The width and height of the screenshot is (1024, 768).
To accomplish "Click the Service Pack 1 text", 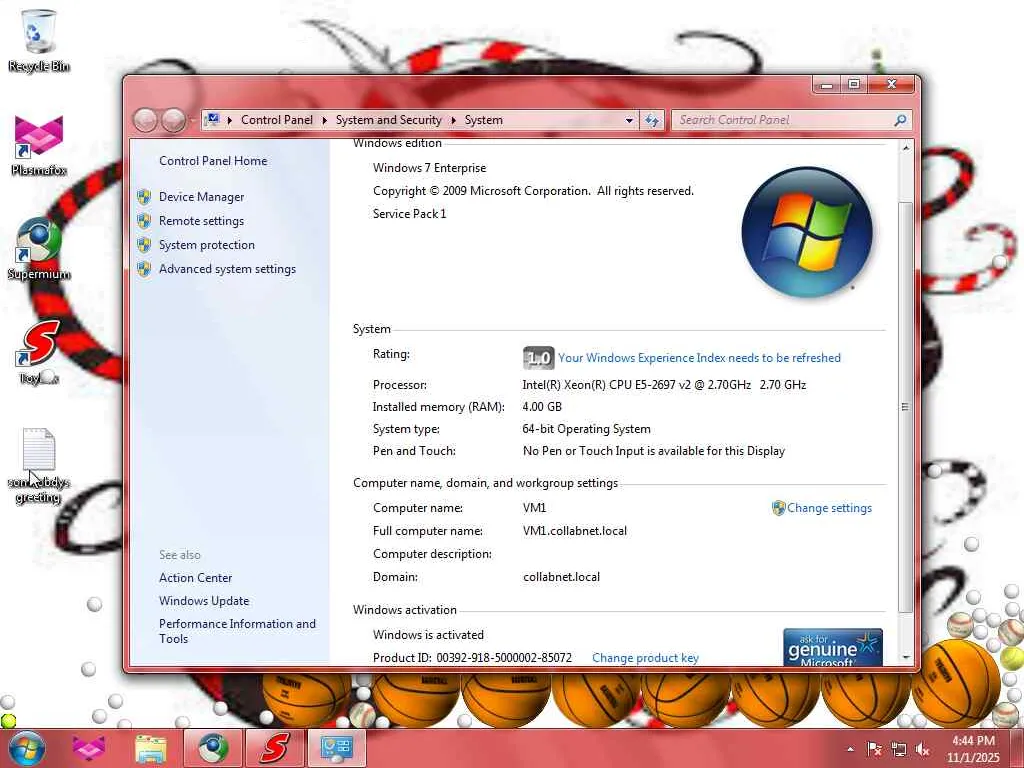I will click(409, 214).
